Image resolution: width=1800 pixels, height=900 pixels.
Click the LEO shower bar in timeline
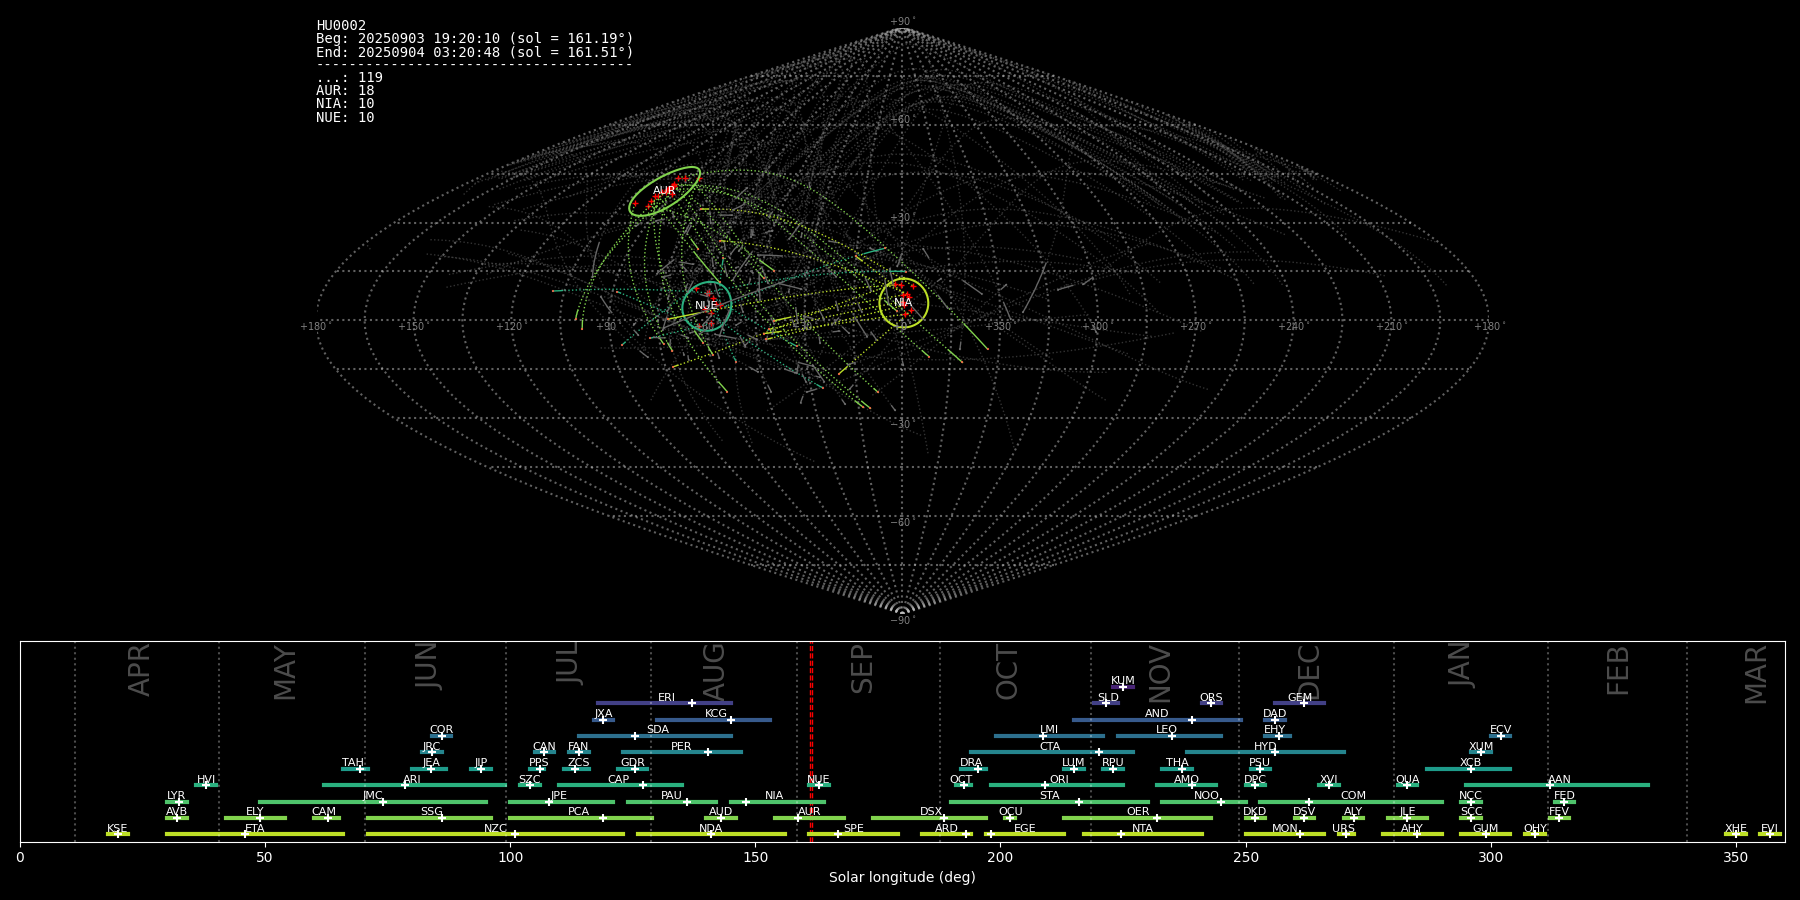1169,736
